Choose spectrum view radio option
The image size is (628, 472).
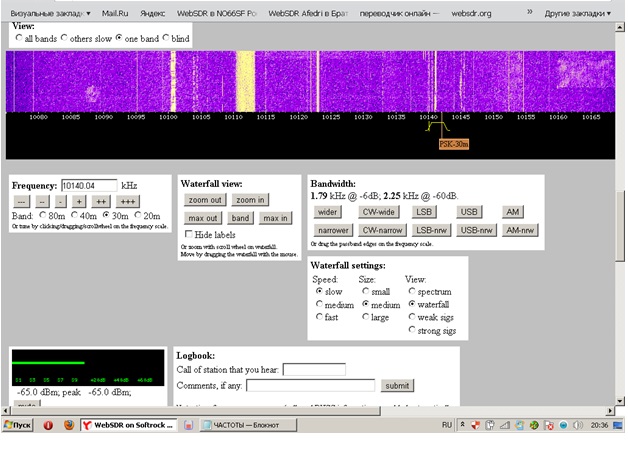[x=411, y=291]
